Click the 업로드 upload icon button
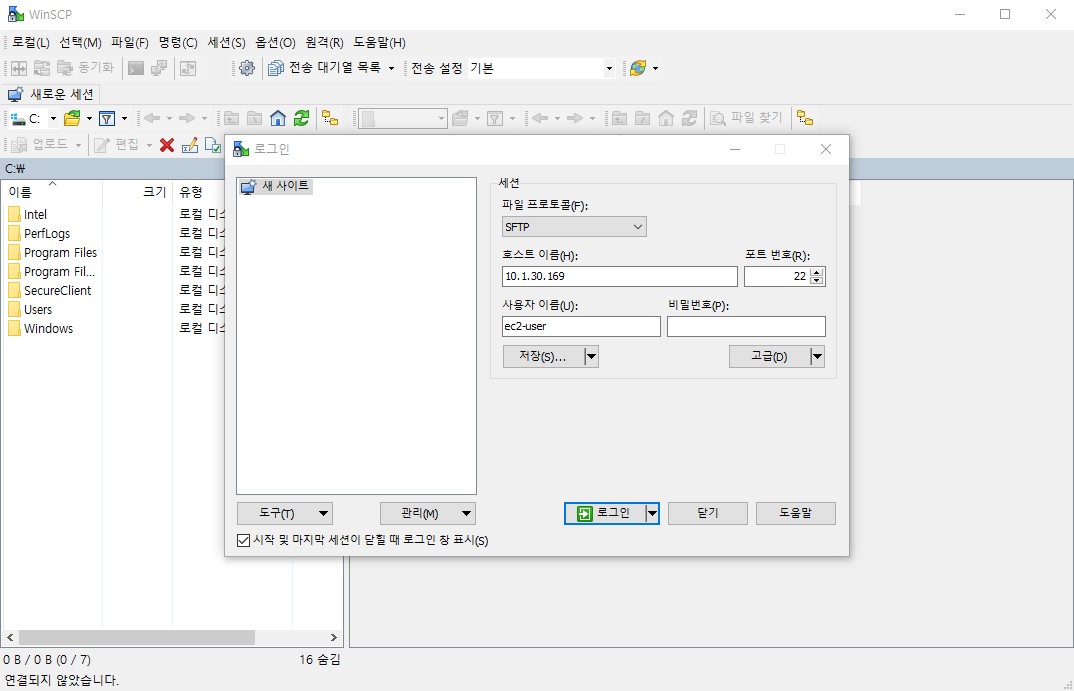The width and height of the screenshot is (1074, 691). tap(42, 145)
